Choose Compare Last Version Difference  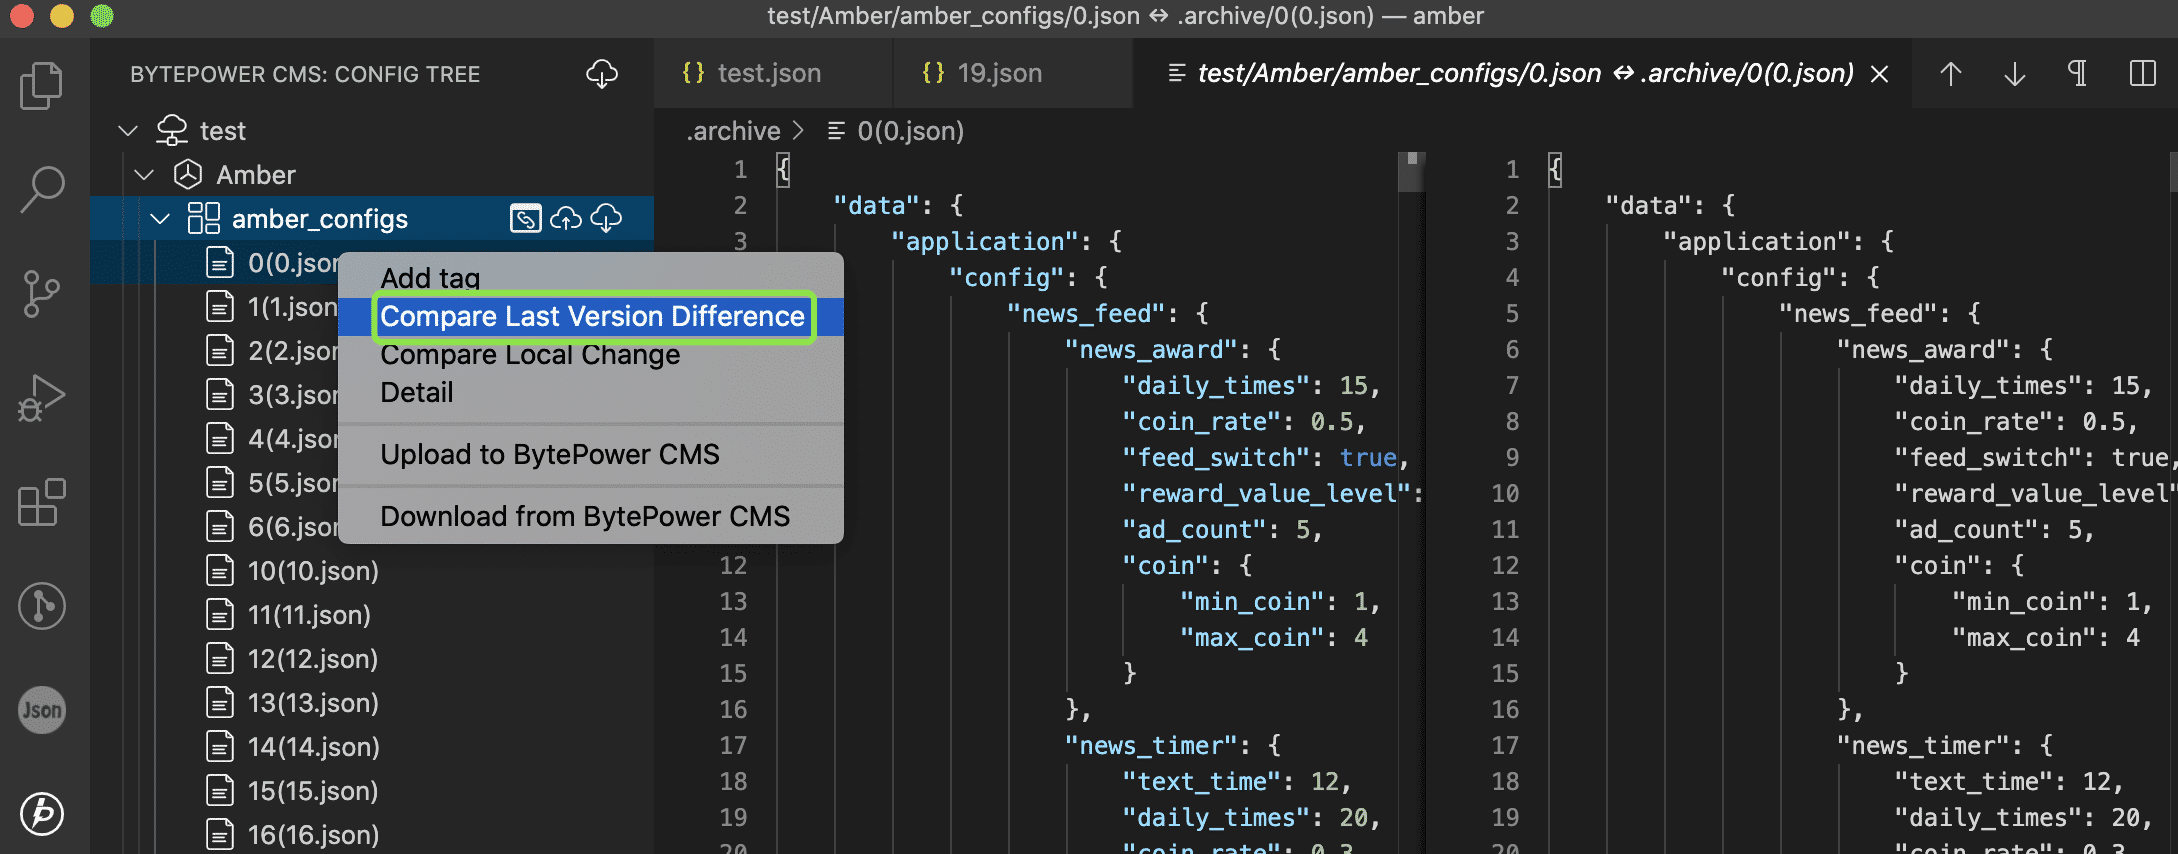[592, 316]
